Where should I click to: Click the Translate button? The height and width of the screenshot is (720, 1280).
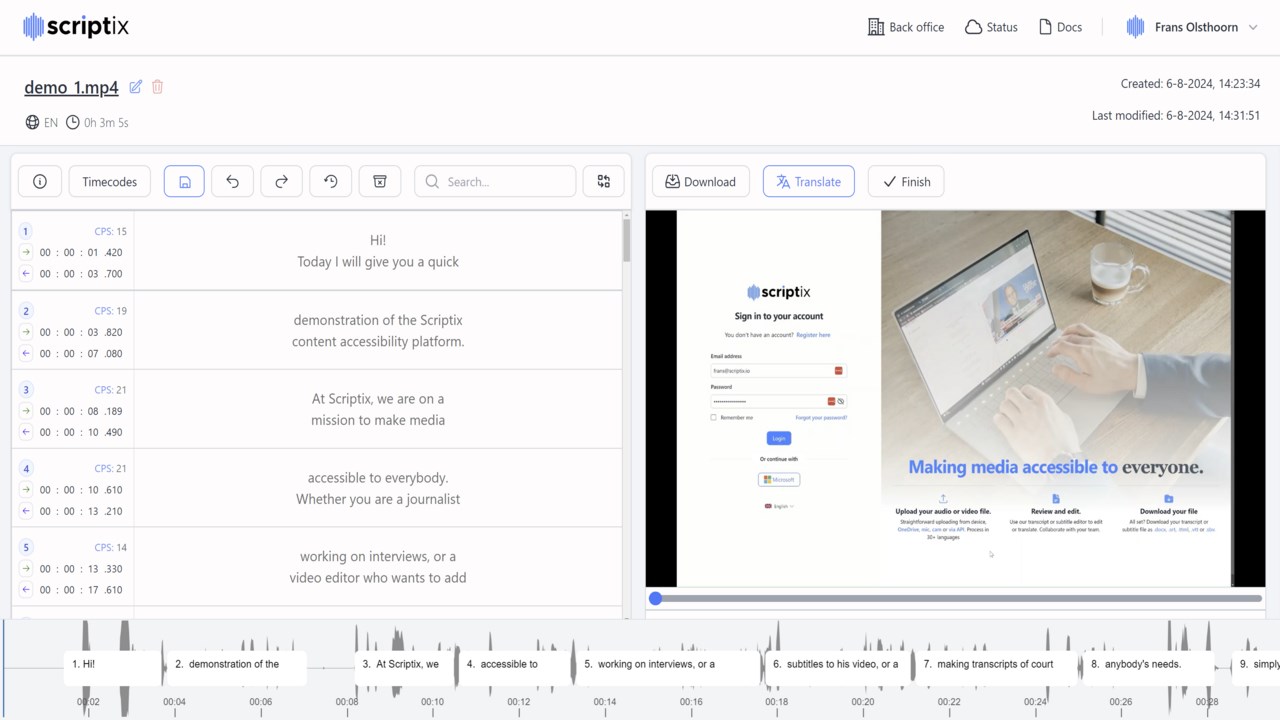click(x=808, y=181)
